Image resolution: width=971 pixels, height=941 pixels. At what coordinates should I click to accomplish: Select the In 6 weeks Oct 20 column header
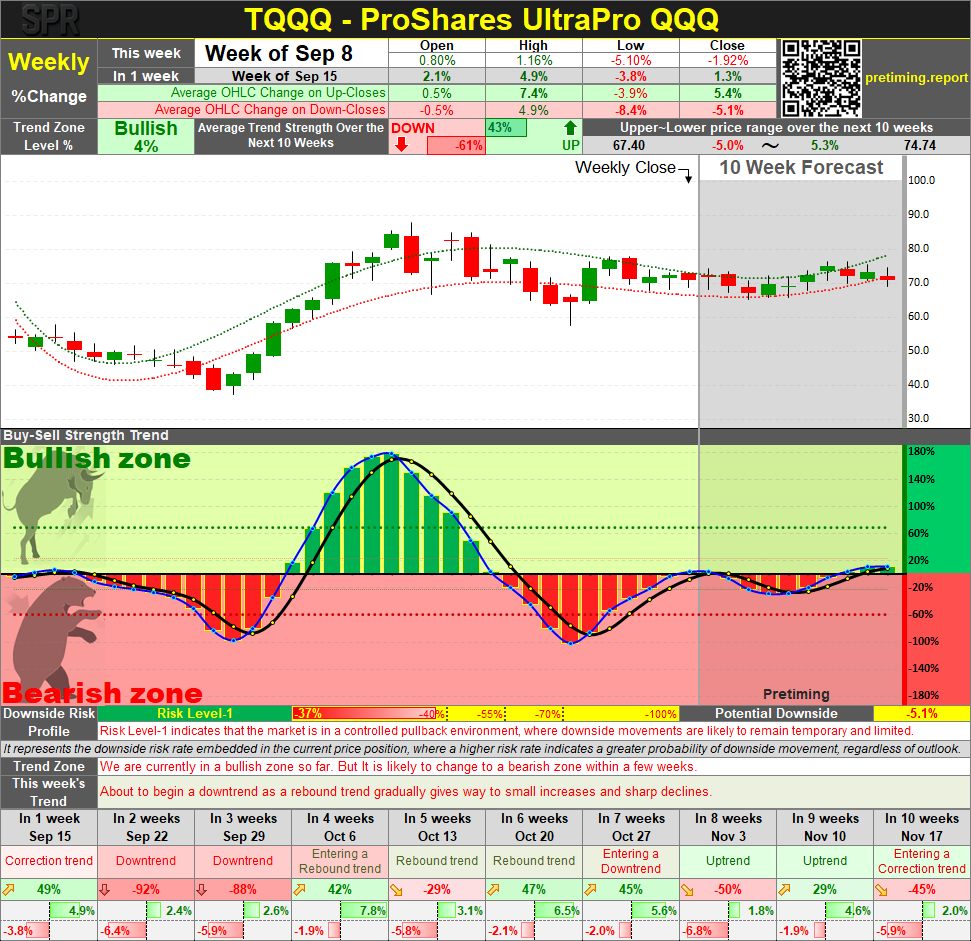[534, 827]
